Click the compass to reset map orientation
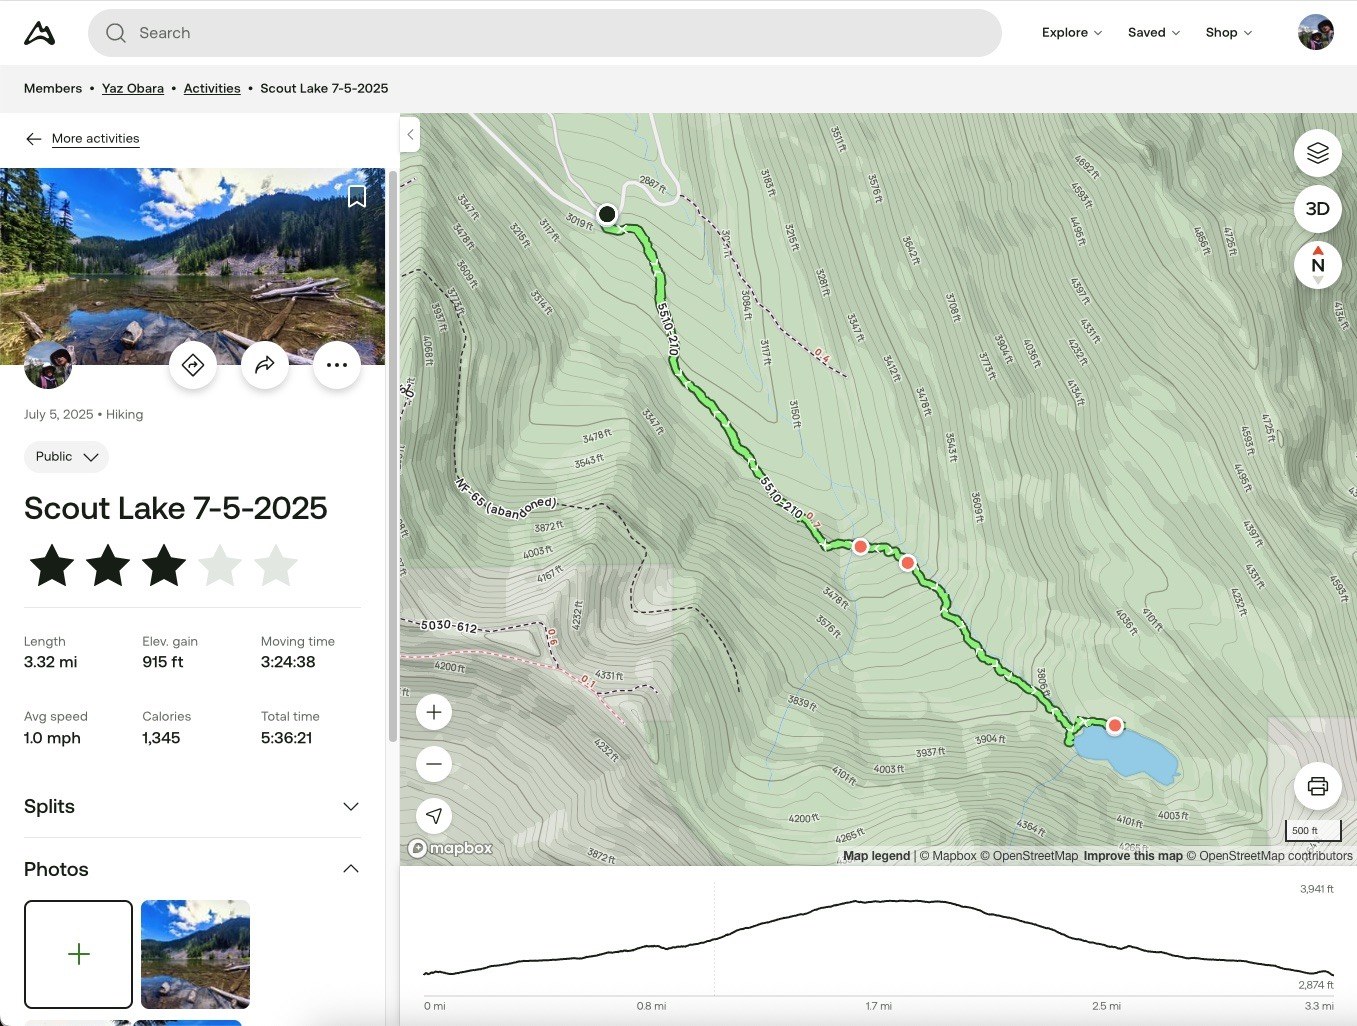 pyautogui.click(x=1317, y=264)
